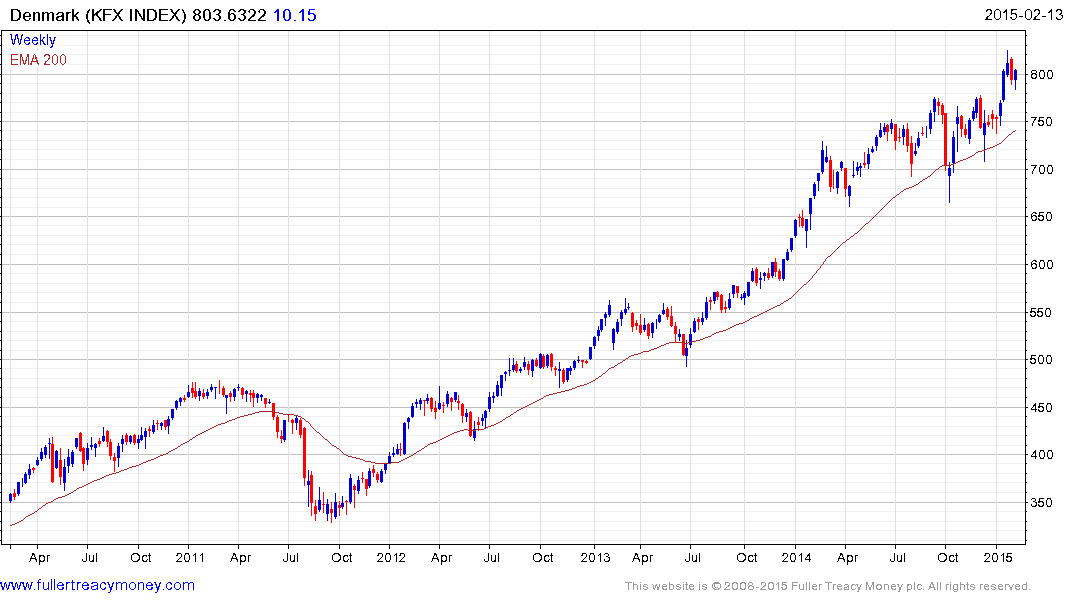Select the index value 803.6322

[229, 15]
